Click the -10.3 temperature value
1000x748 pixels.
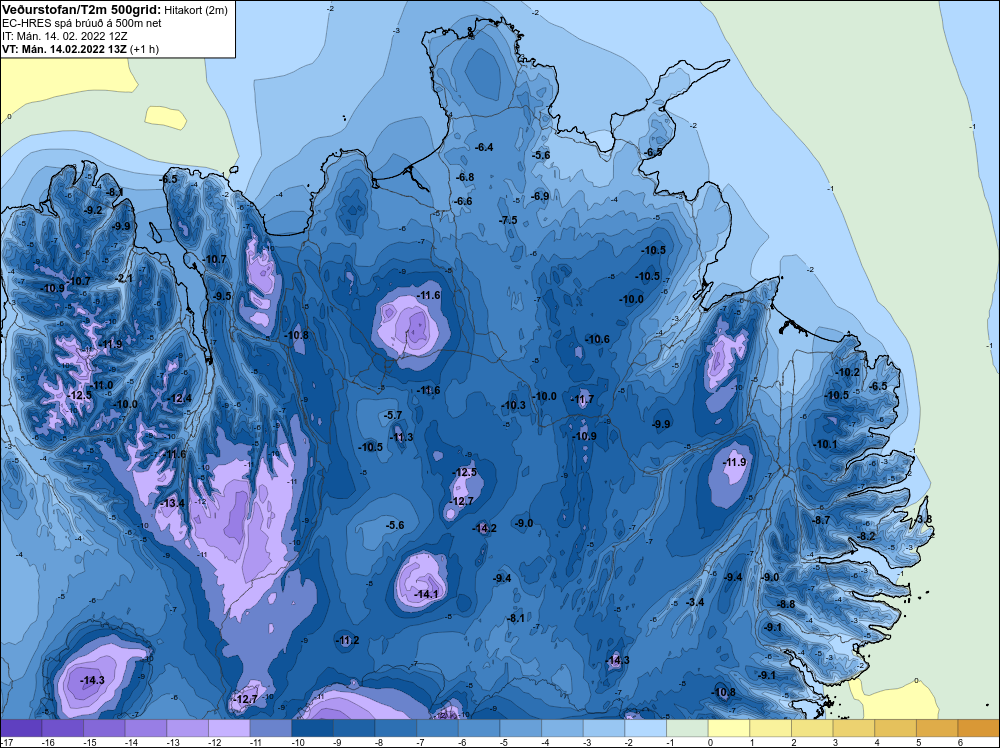(x=513, y=405)
